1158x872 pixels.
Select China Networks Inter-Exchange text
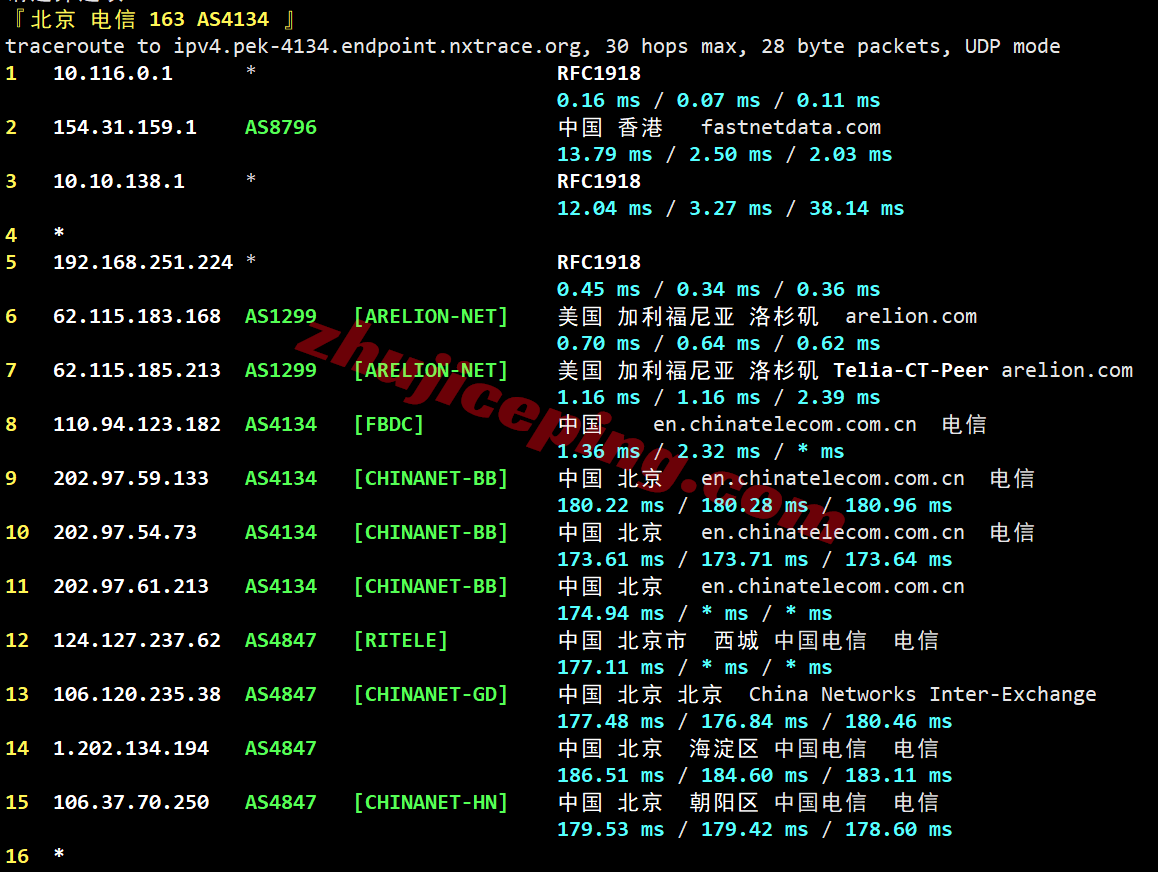point(922,695)
